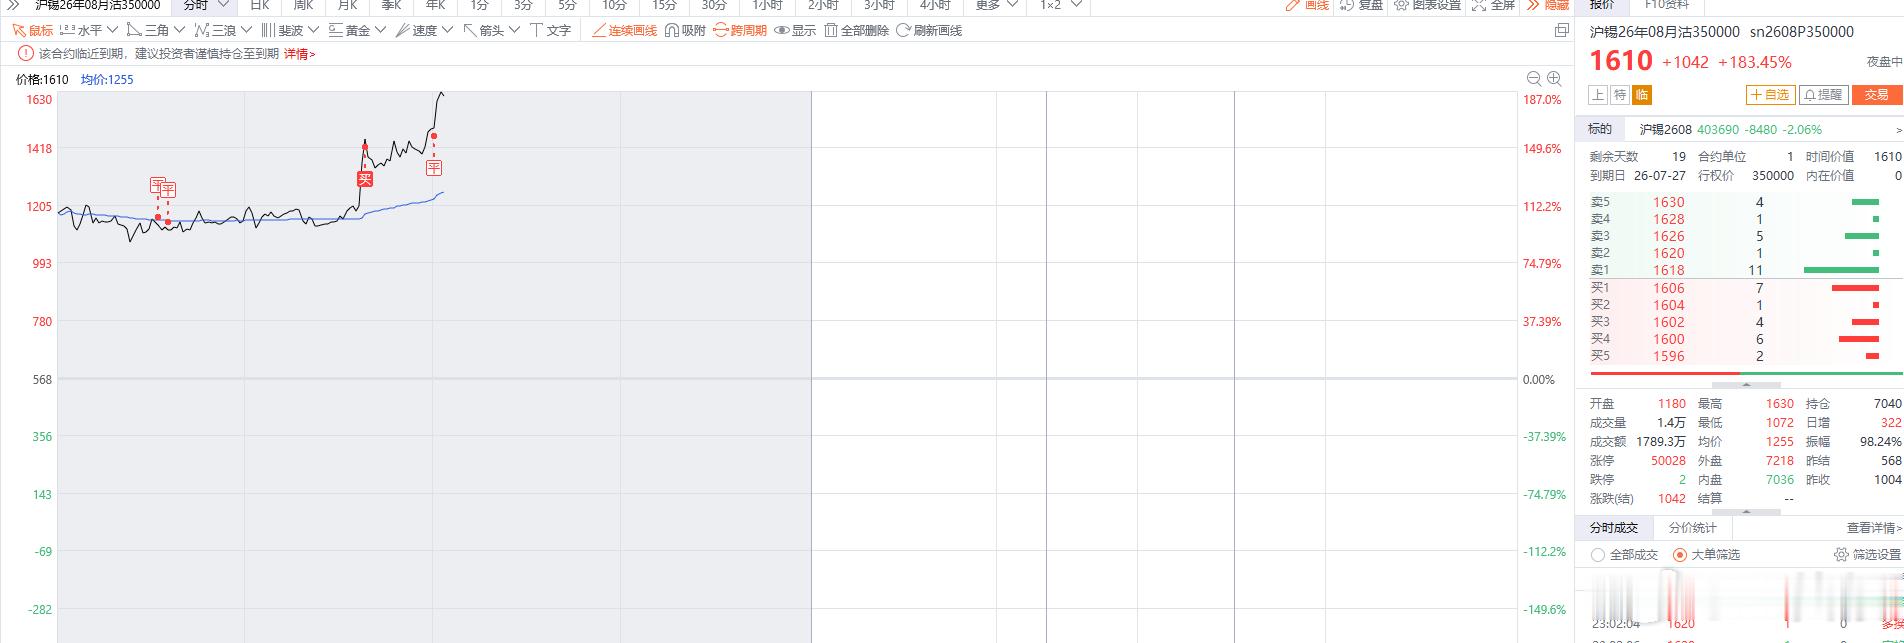The width and height of the screenshot is (1904, 643).
Task: Collapse stats panel using lower triangle handle
Action: click(x=1746, y=512)
